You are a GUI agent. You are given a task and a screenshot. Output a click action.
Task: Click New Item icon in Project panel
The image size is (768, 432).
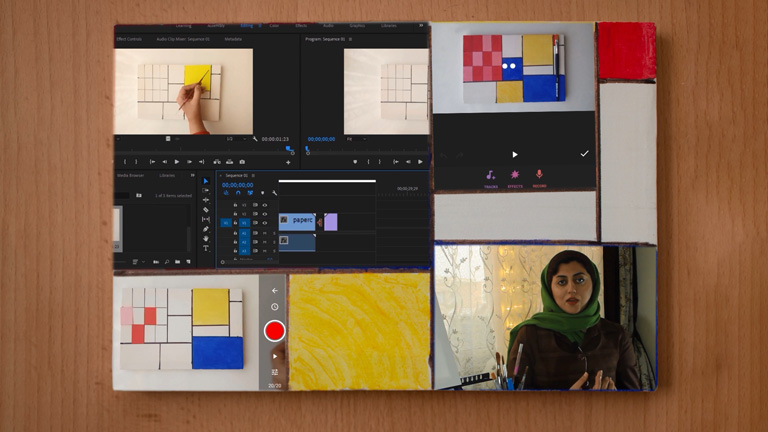coord(188,262)
